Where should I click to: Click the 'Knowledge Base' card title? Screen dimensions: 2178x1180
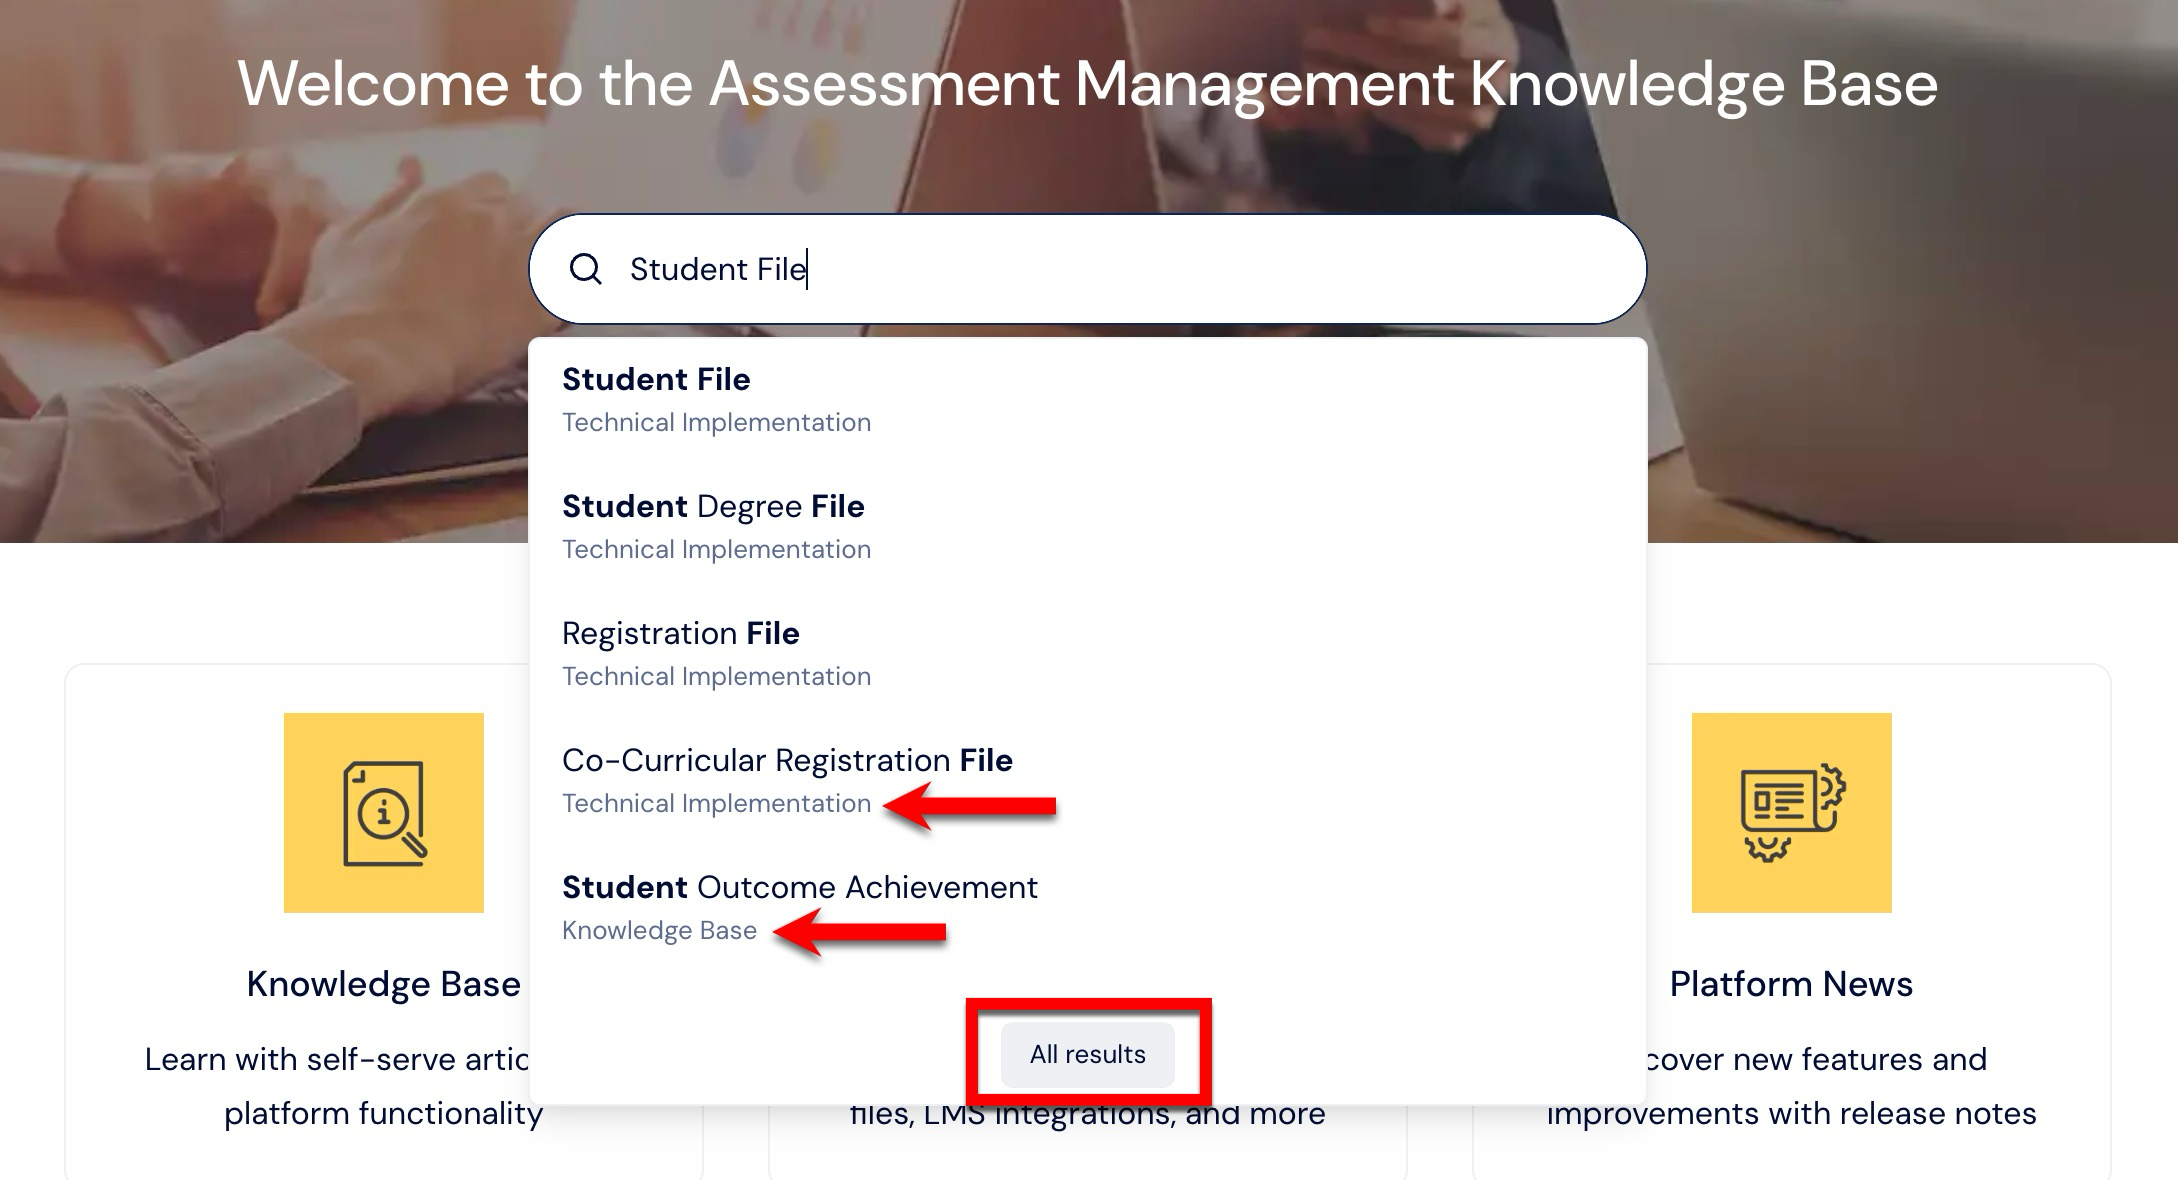(384, 984)
